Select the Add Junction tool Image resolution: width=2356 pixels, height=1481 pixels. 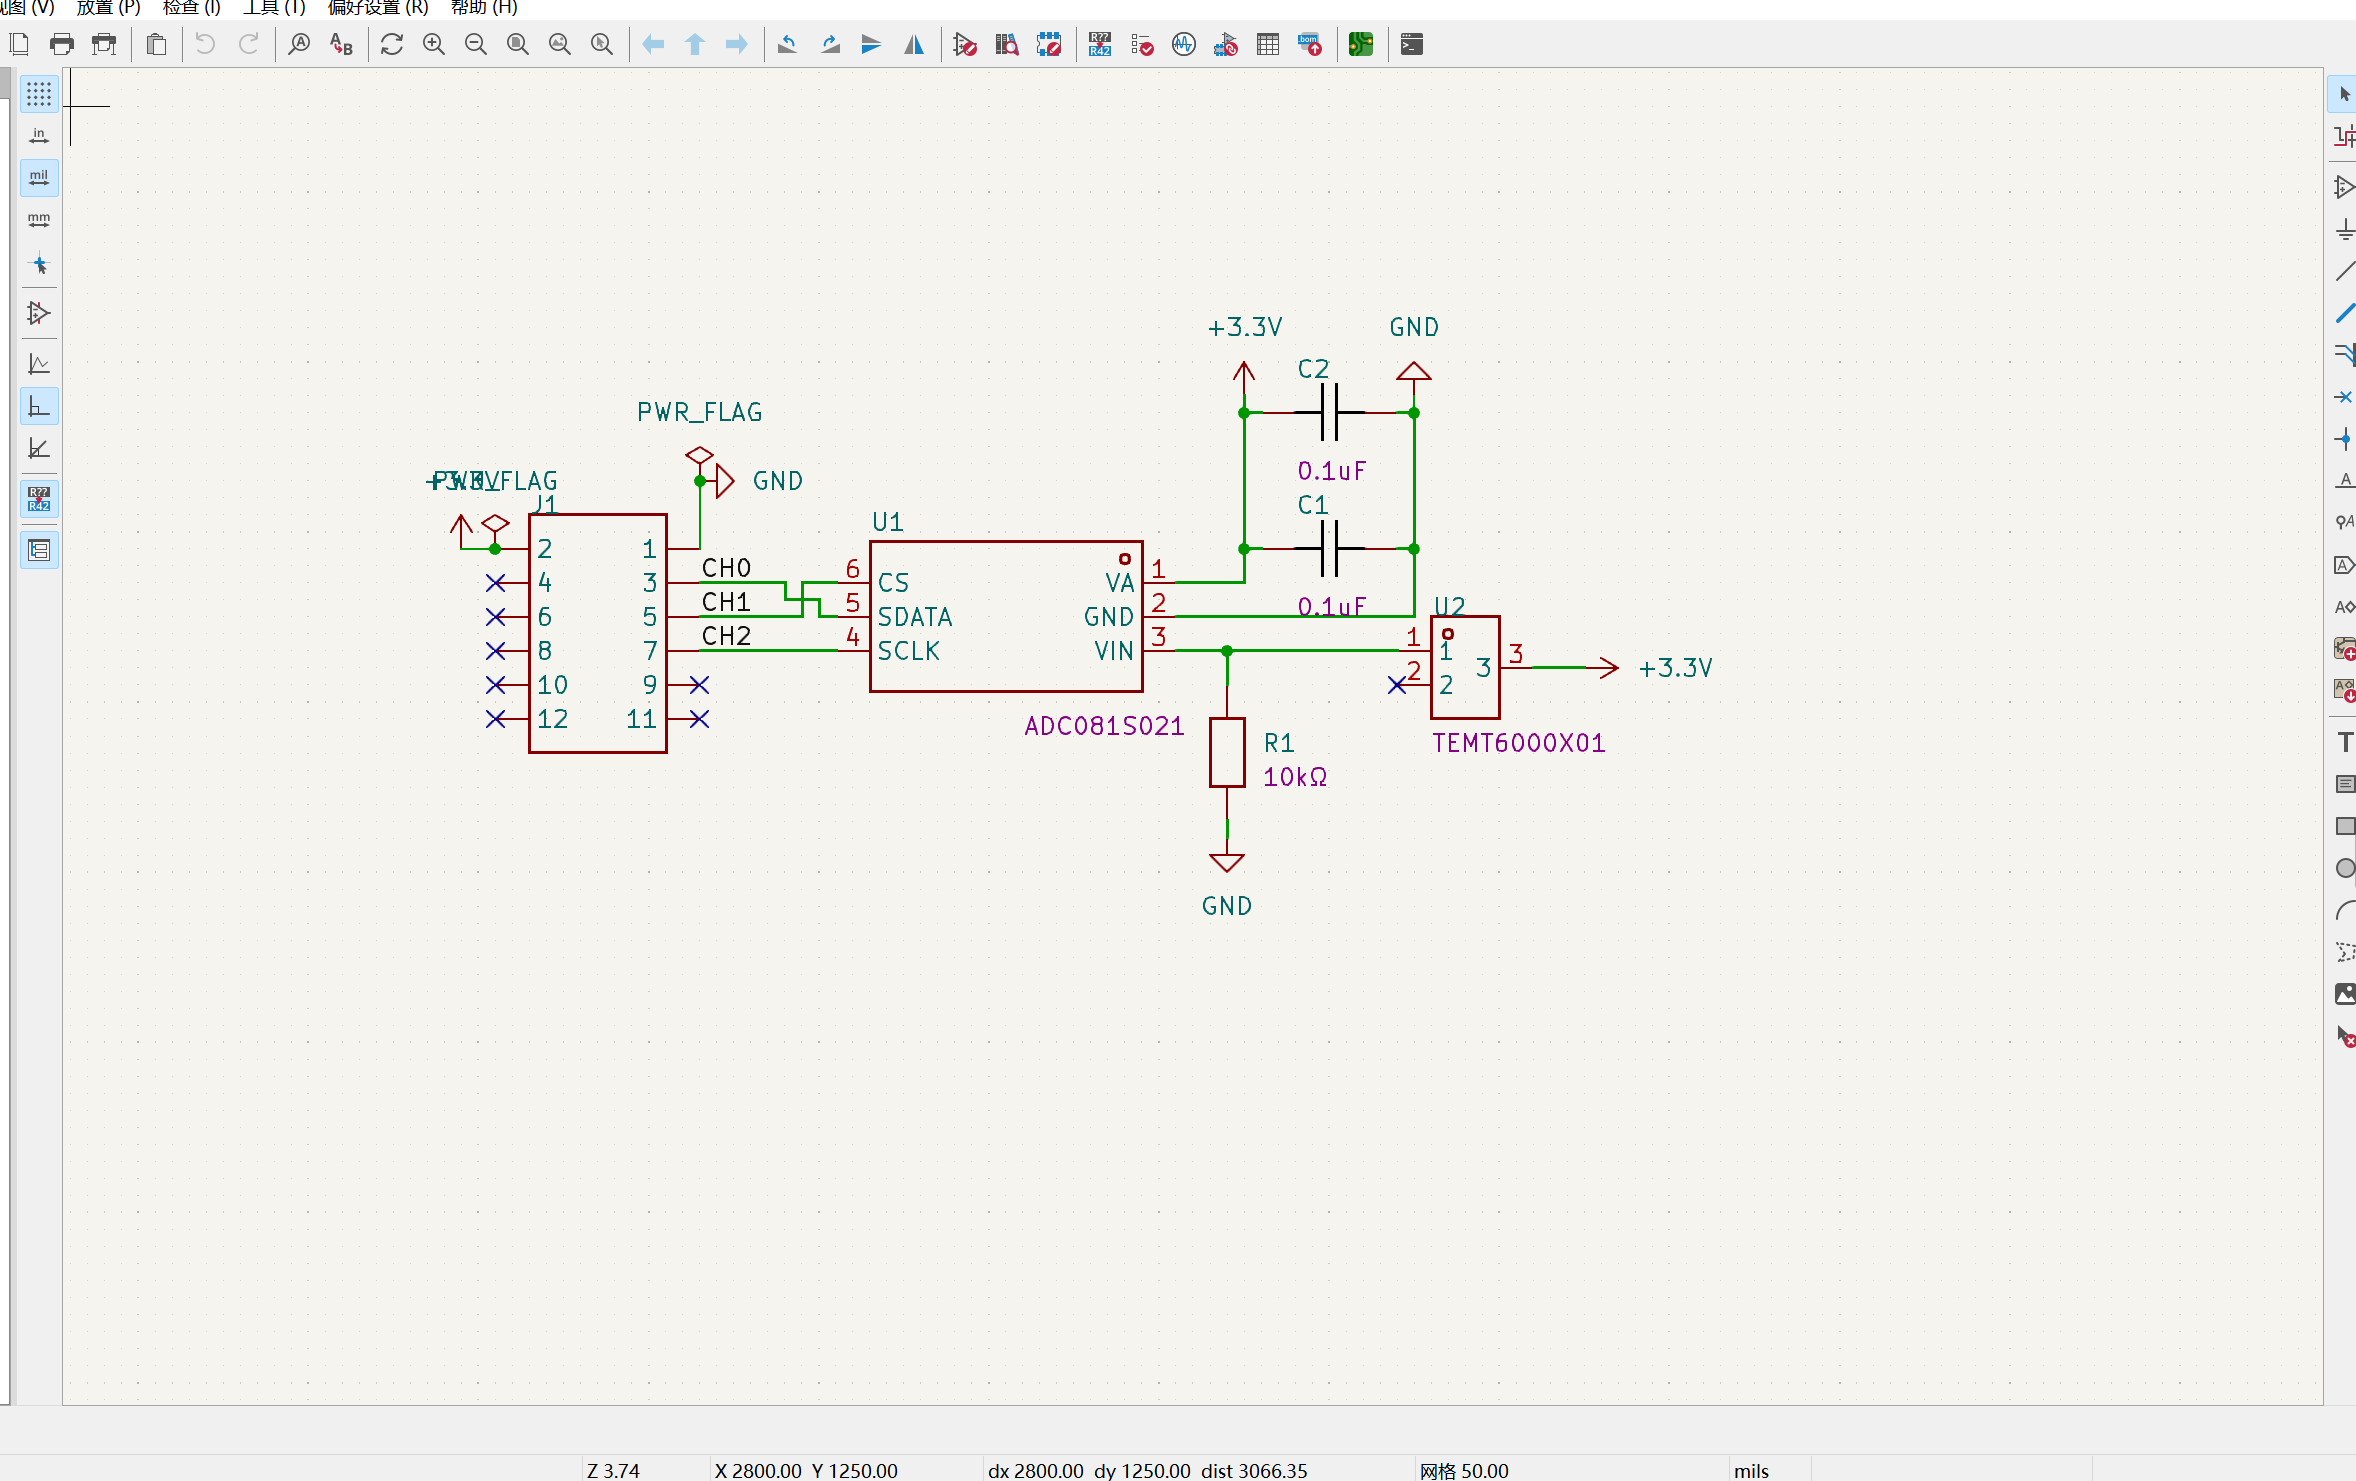[2344, 439]
